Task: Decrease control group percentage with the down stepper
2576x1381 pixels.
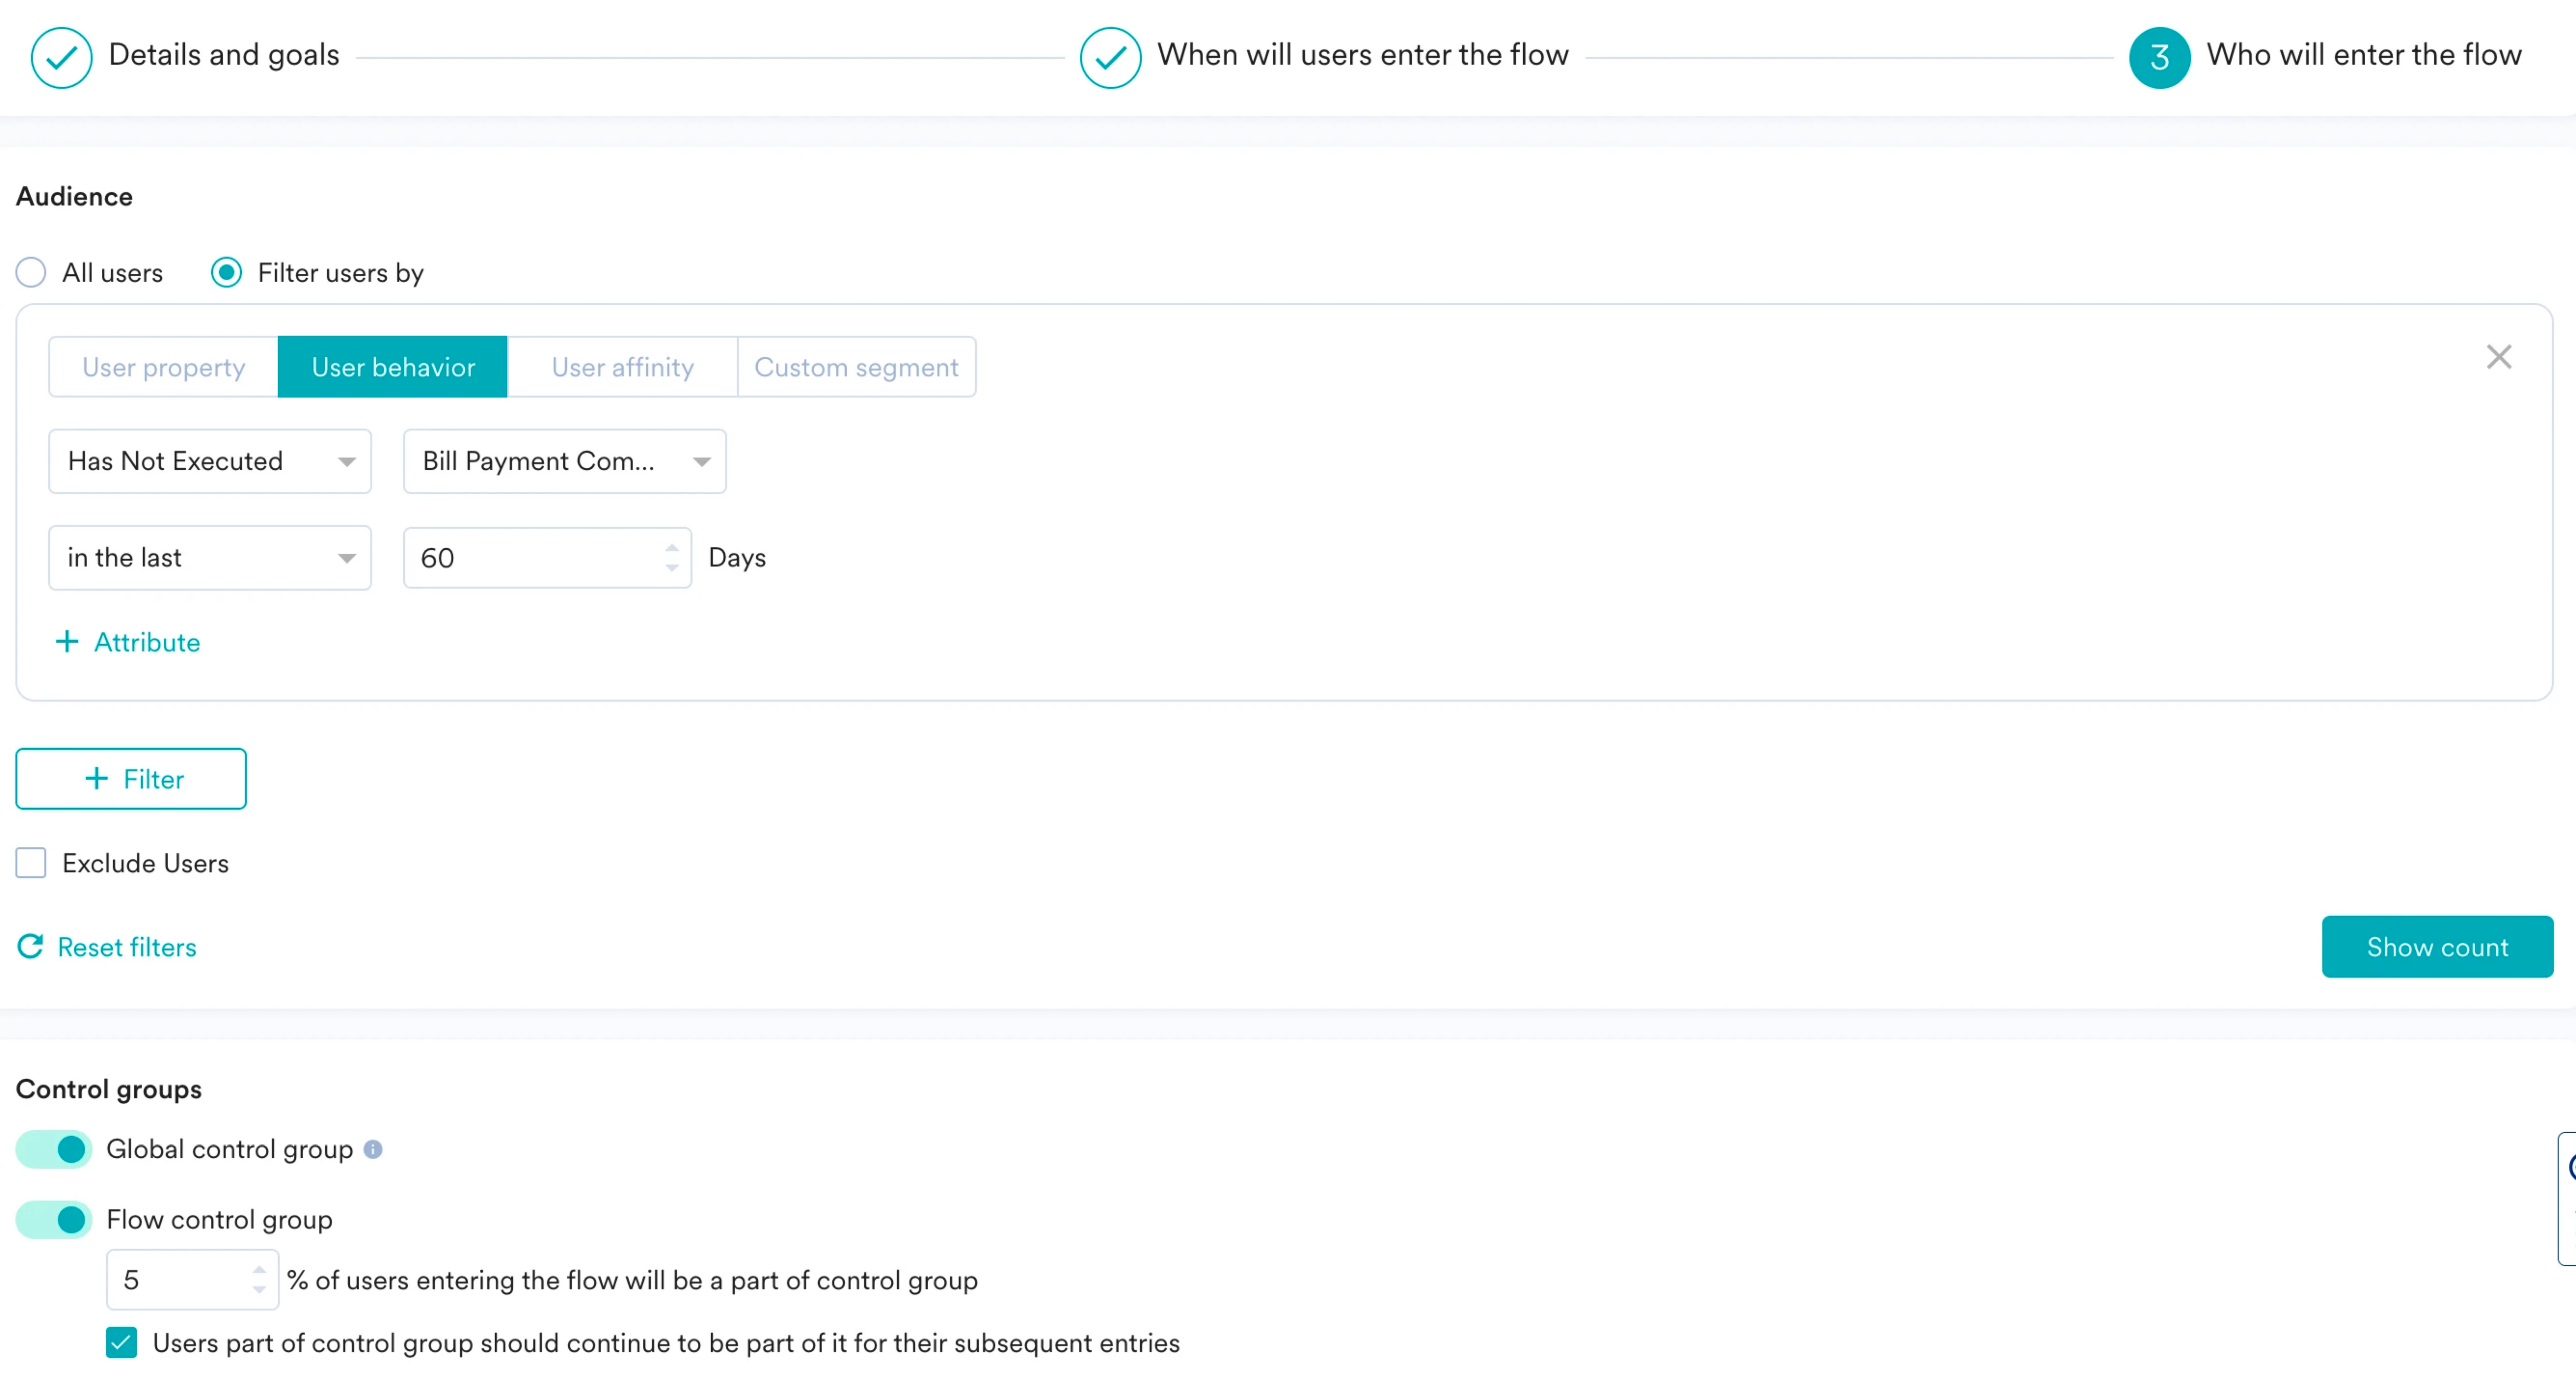Action: coord(259,1290)
